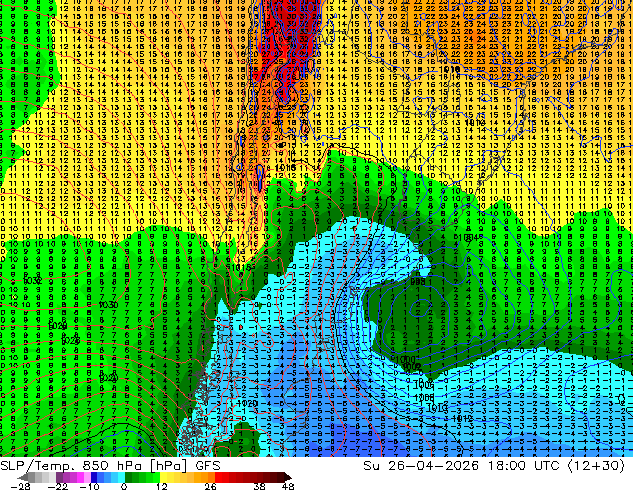634x490 pixels.
Task: Click the 1032 isobar label
Action: pos(32,280)
